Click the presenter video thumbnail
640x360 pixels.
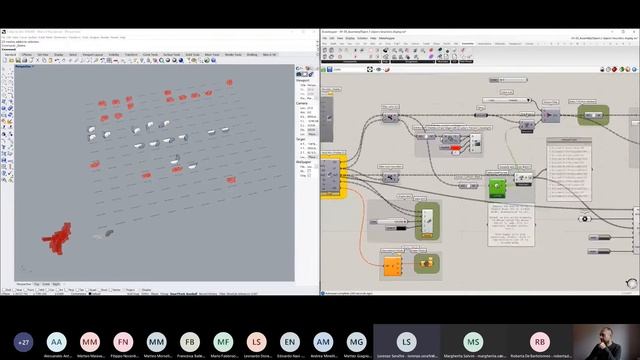click(x=606, y=342)
